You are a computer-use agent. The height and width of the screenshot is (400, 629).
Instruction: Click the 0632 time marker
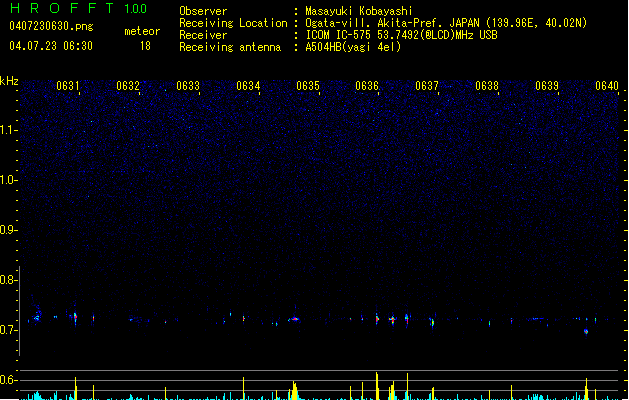128,86
